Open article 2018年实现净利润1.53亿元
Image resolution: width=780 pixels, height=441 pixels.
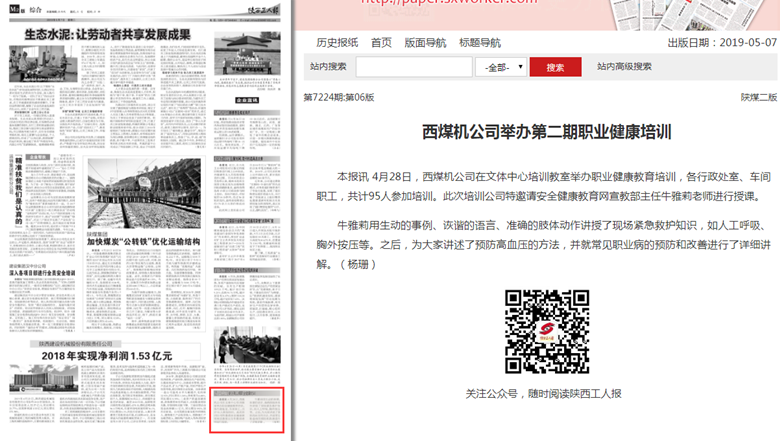(107, 355)
